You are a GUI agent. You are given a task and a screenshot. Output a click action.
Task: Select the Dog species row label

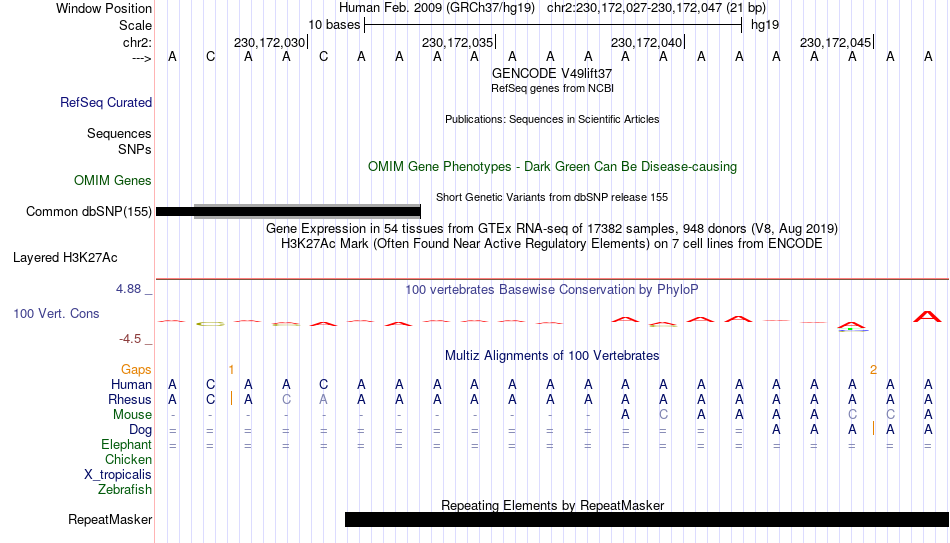[x=140, y=430]
